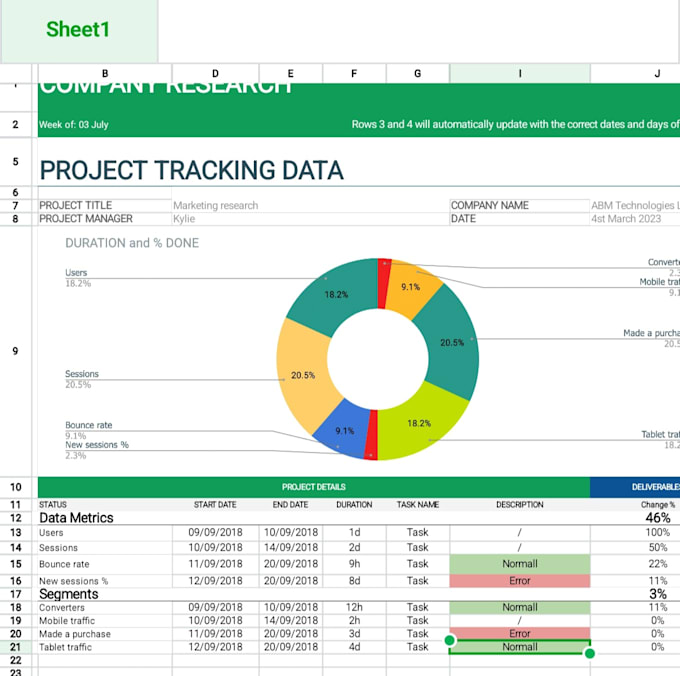The height and width of the screenshot is (676, 680).
Task: Select the red Error cell in row 16
Action: 520,581
